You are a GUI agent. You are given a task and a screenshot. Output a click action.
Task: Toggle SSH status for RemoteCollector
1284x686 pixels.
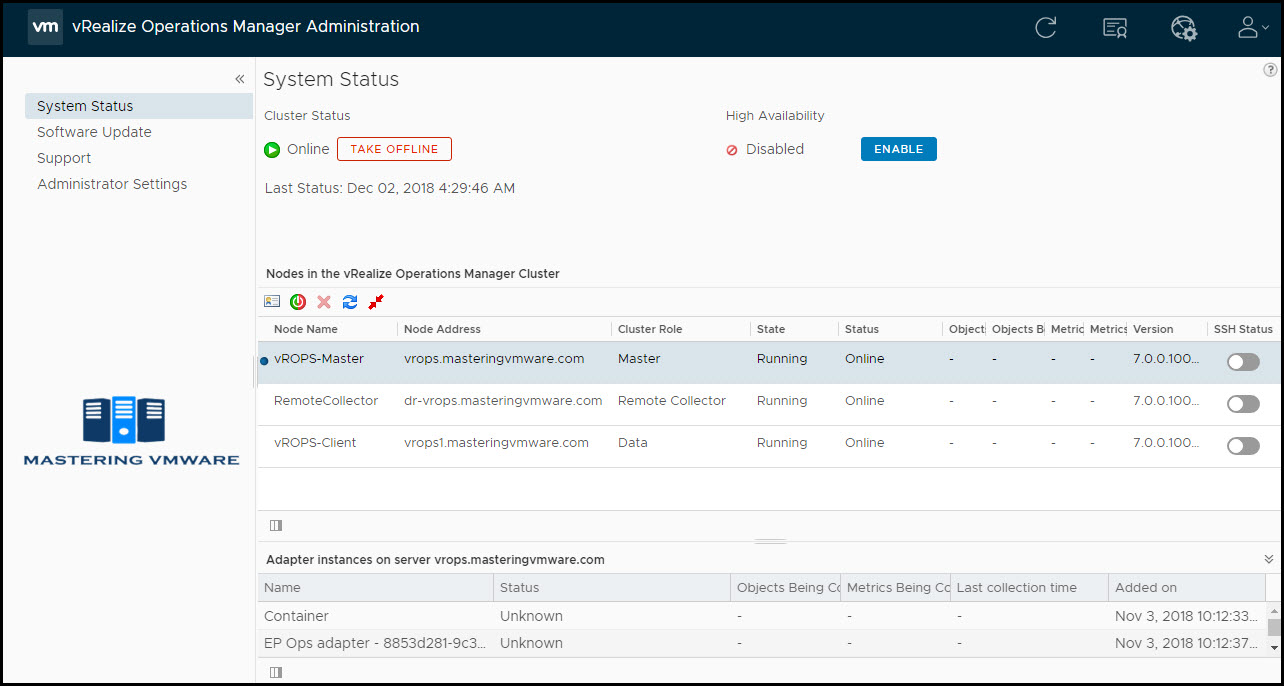1243,404
